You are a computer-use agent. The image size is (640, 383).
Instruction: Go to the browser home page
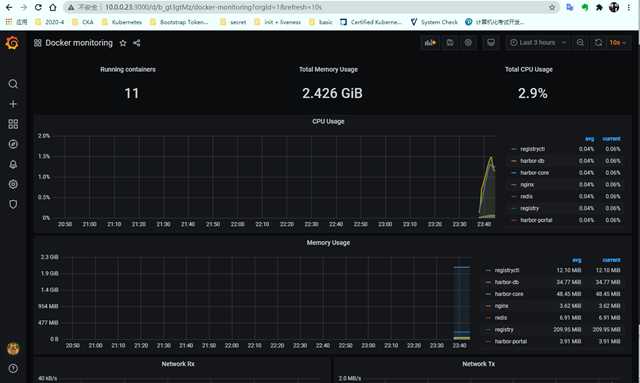coord(53,7)
